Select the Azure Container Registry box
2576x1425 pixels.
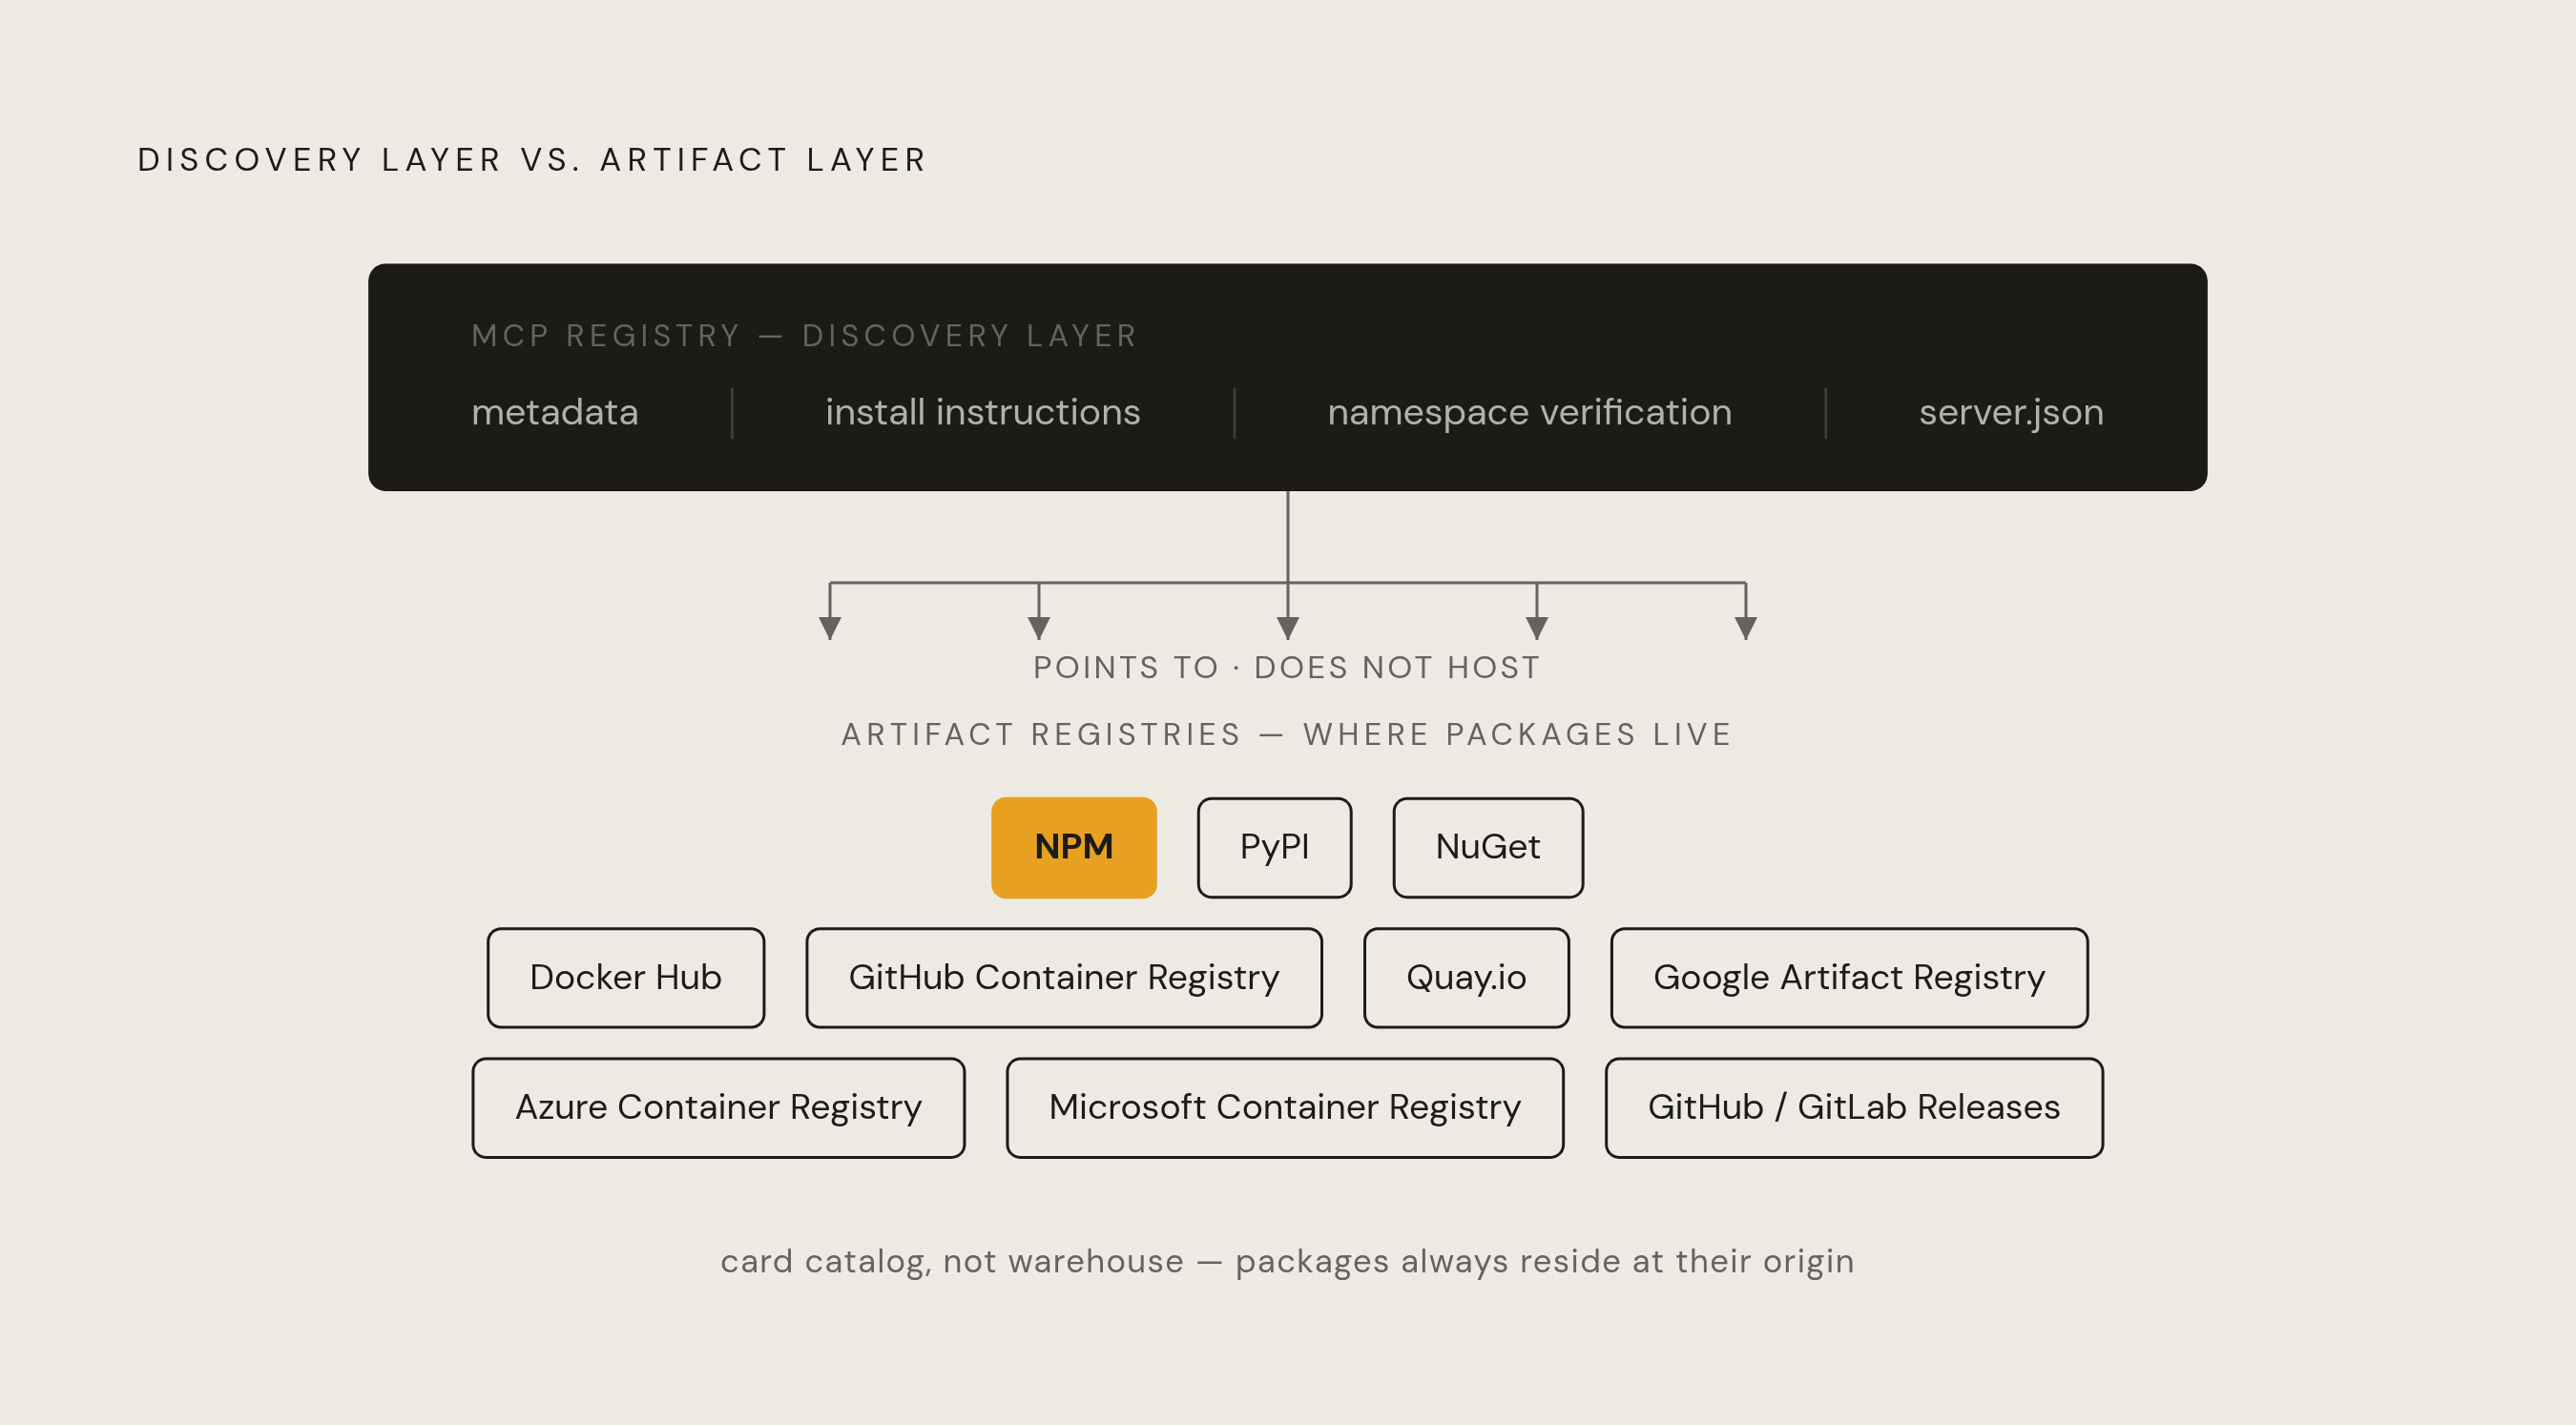tap(718, 1107)
